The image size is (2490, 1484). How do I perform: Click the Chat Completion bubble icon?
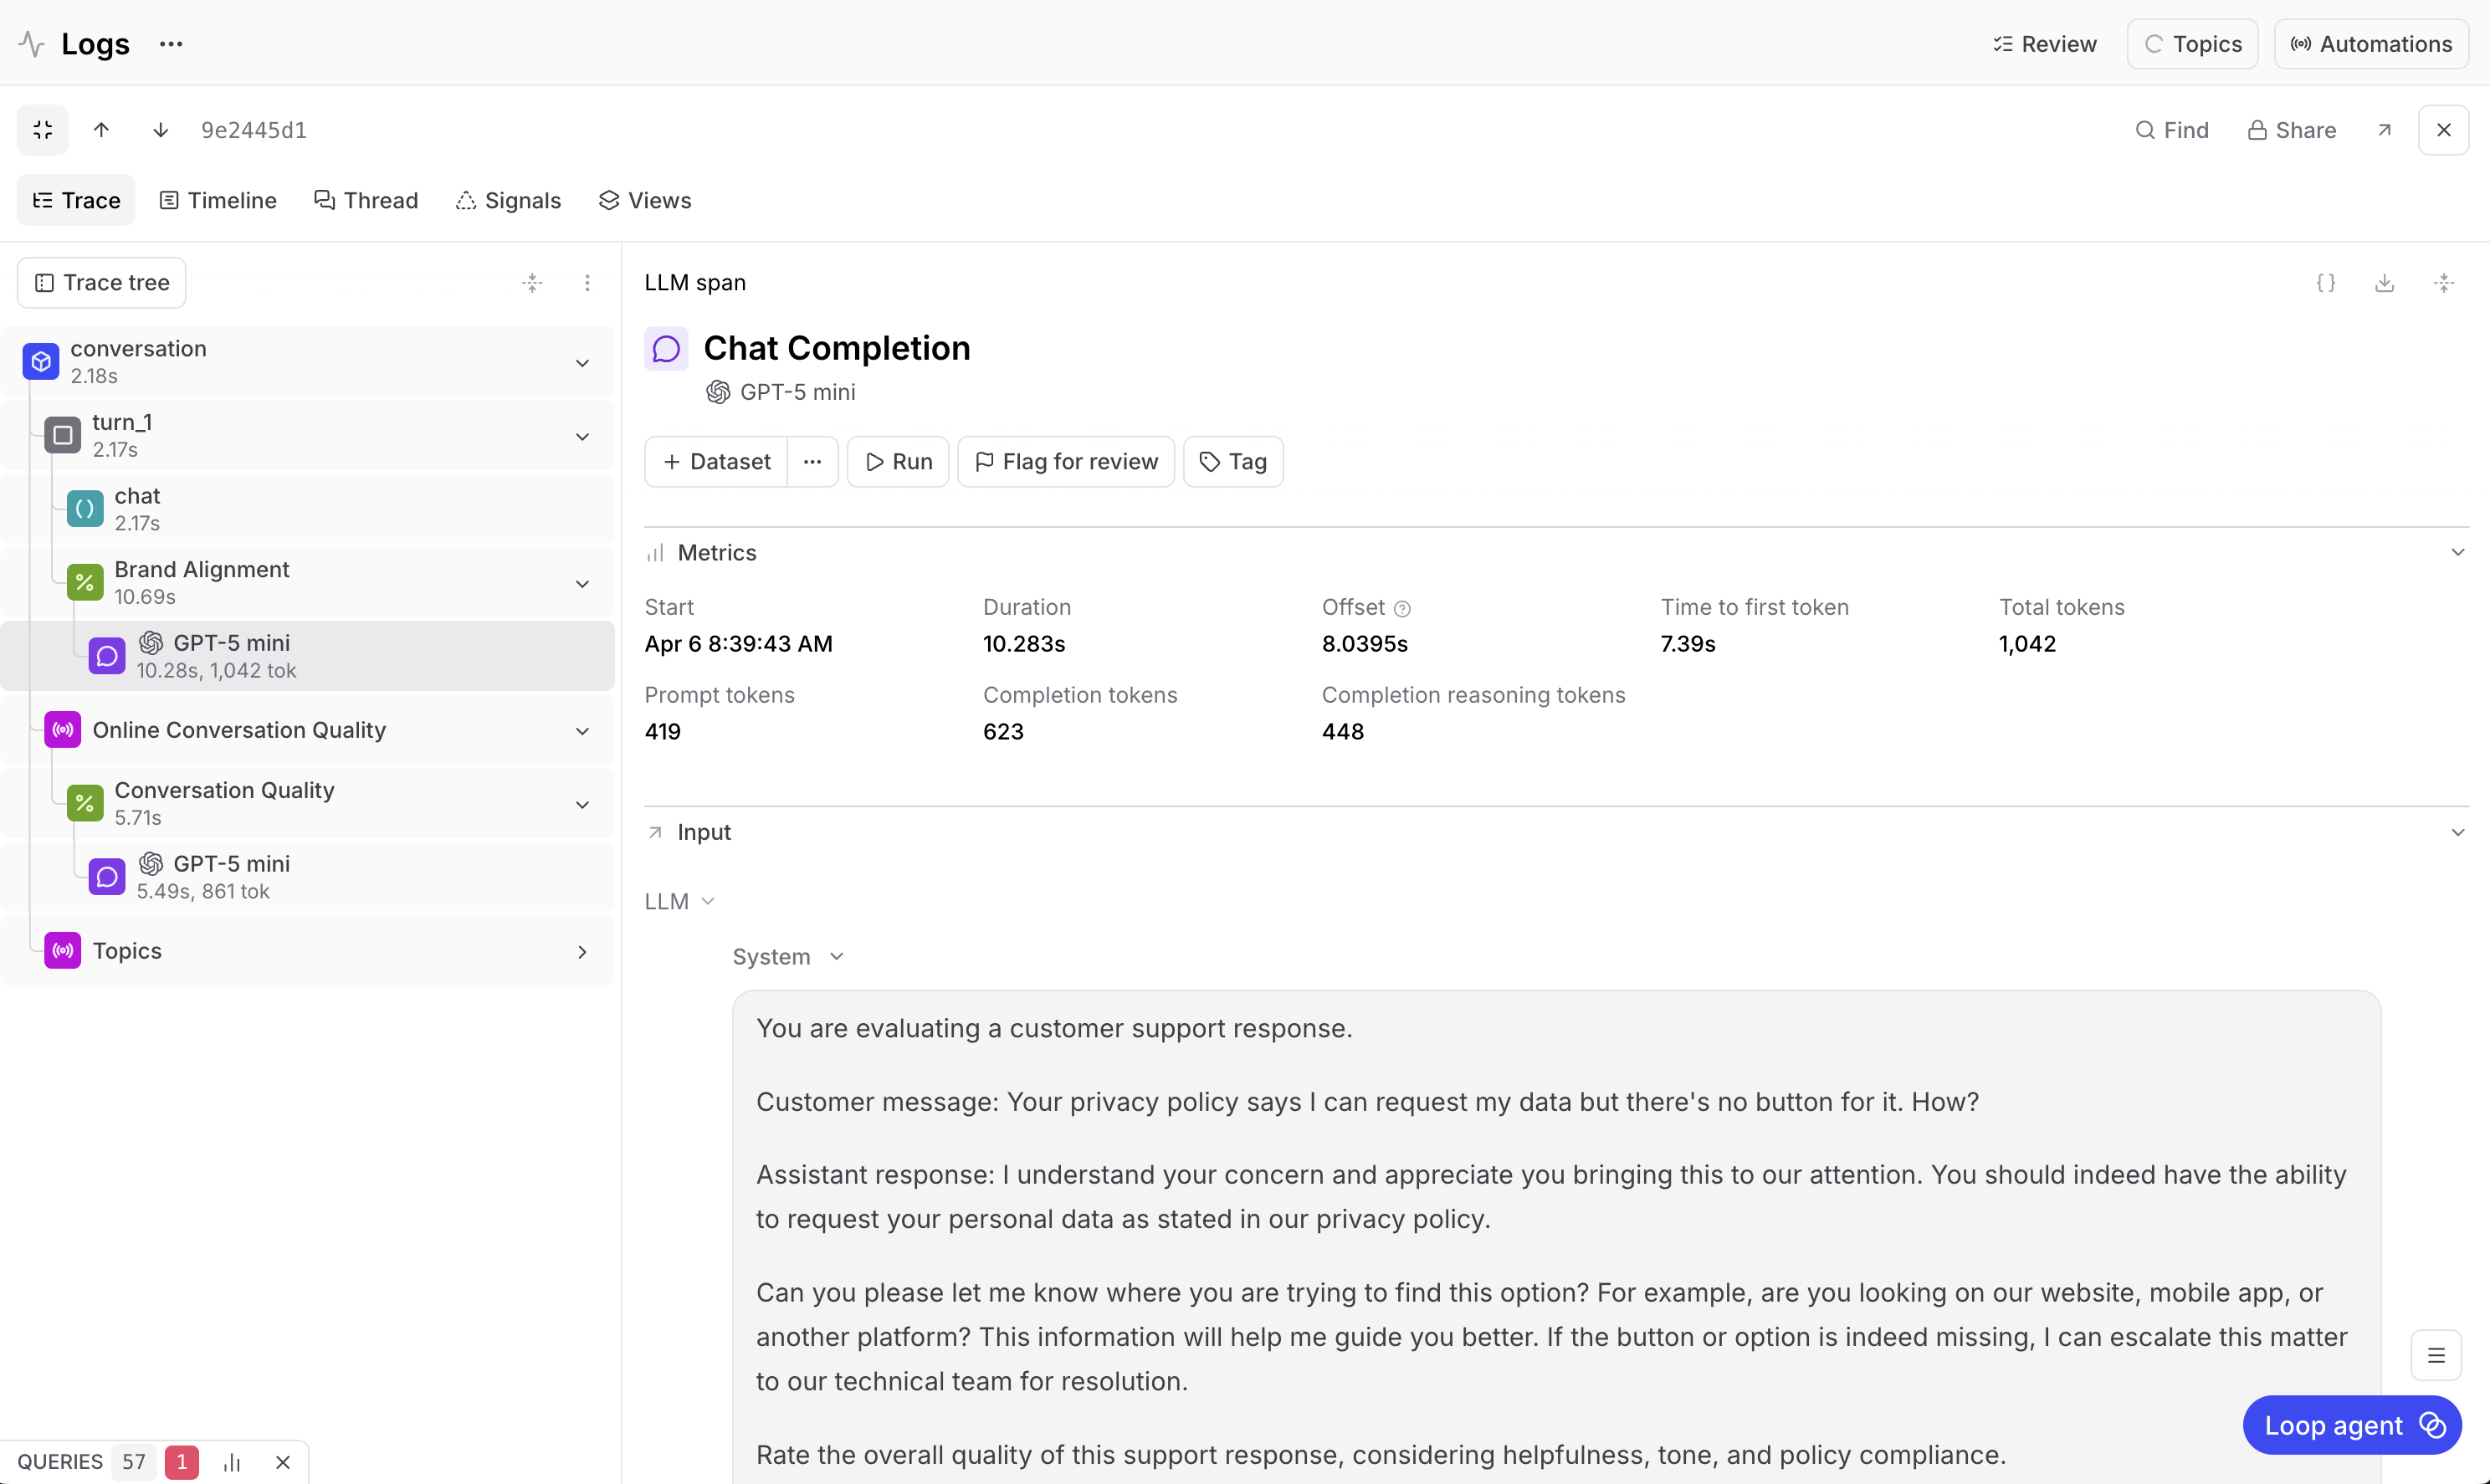click(x=666, y=349)
